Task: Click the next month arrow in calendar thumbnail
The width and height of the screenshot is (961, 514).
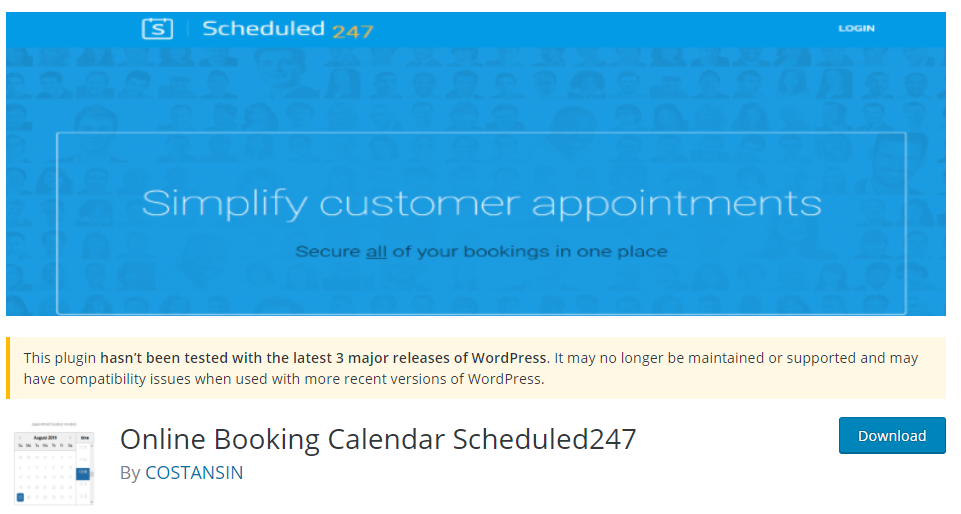Action: click(70, 437)
